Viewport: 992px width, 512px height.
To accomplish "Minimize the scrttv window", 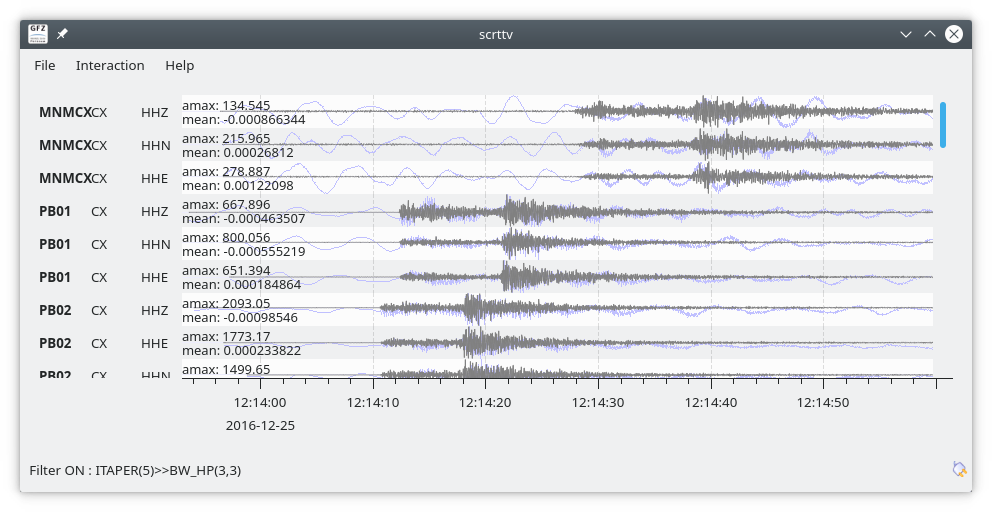I will coord(905,34).
